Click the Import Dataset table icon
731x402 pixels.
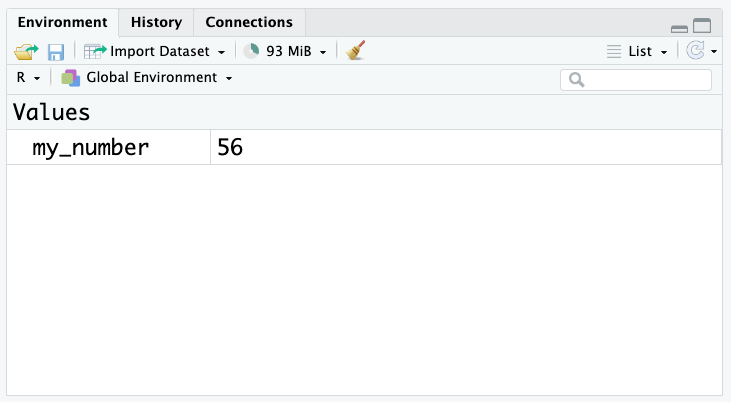tap(95, 51)
